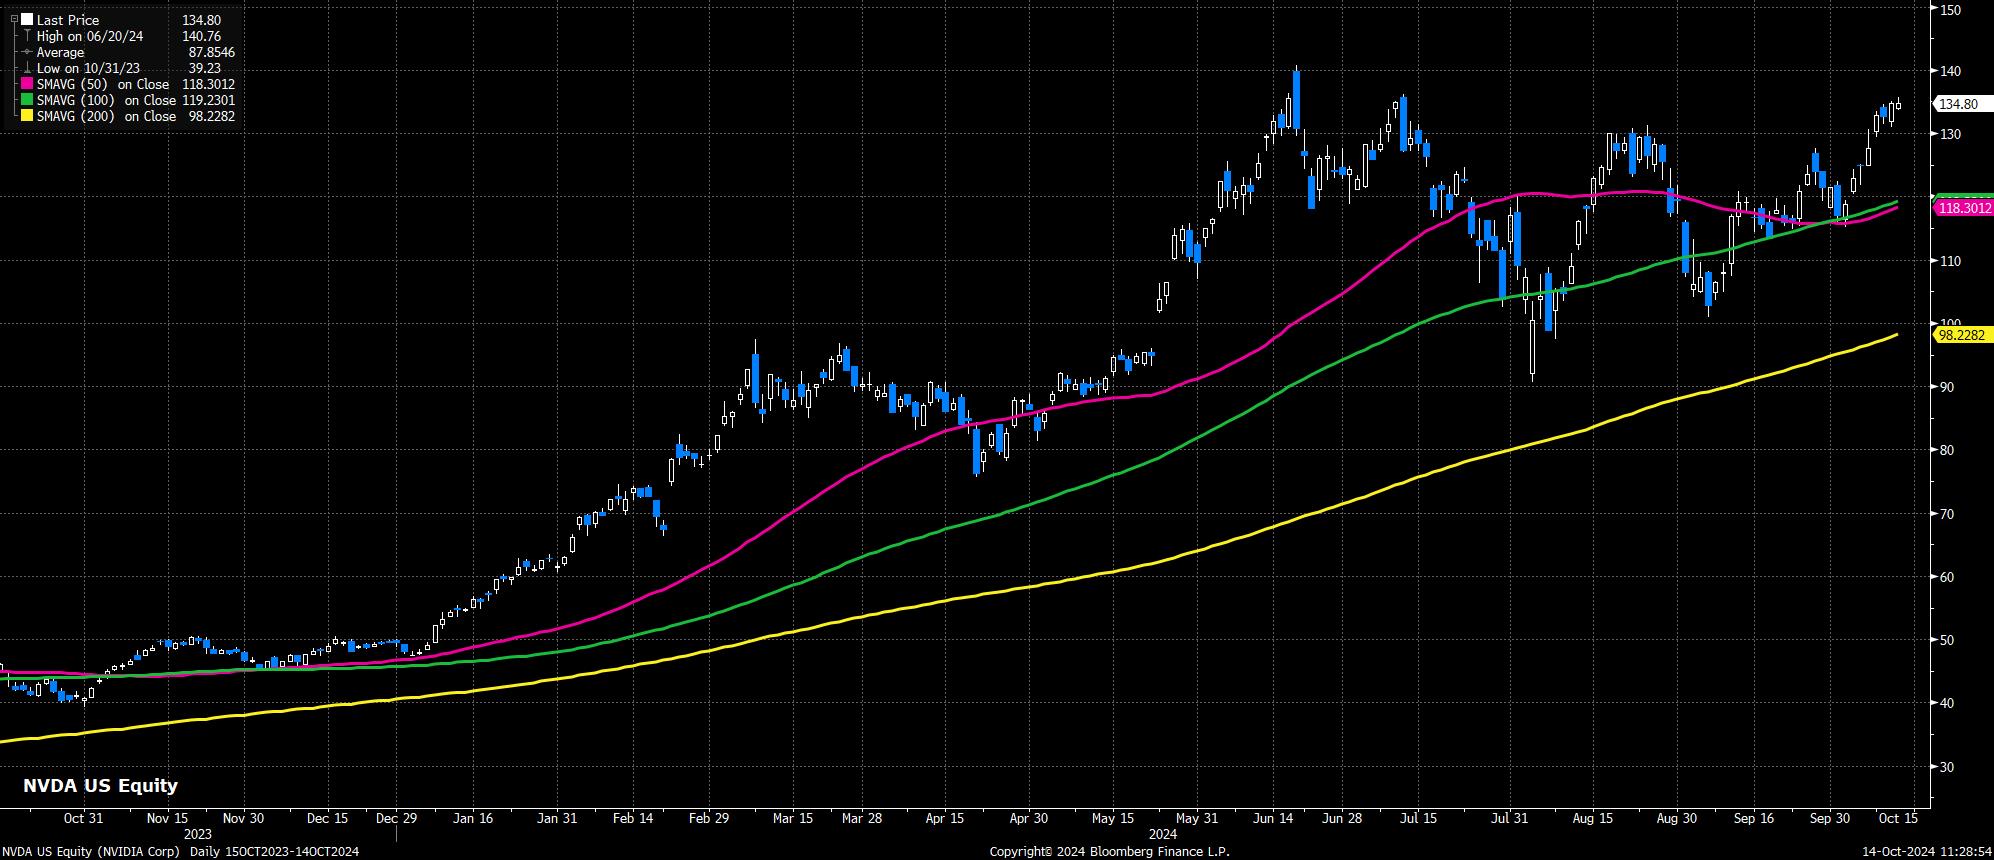Click the 140 label on price axis
Screen dimensions: 1994x860
pos(1949,71)
